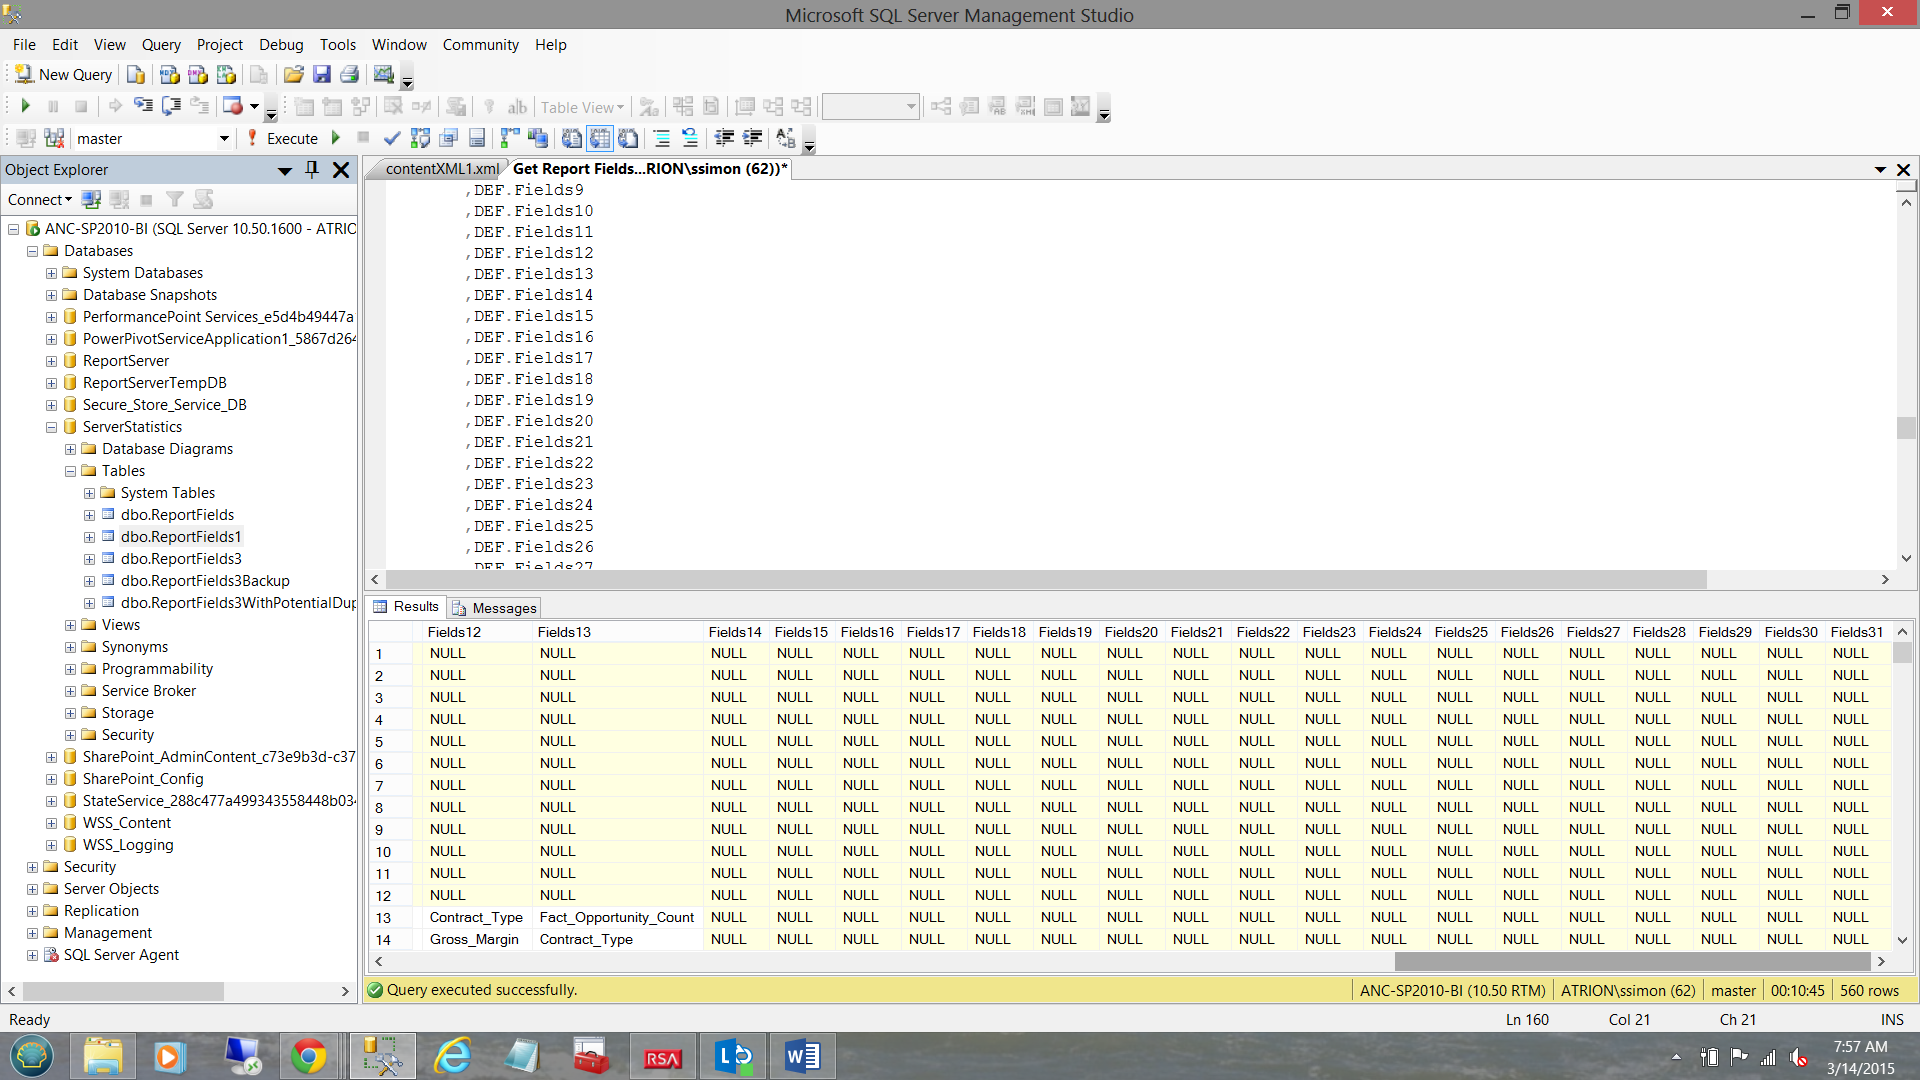Open Google Chrome from the taskbar
This screenshot has height=1080, width=1920.
pos(308,1056)
